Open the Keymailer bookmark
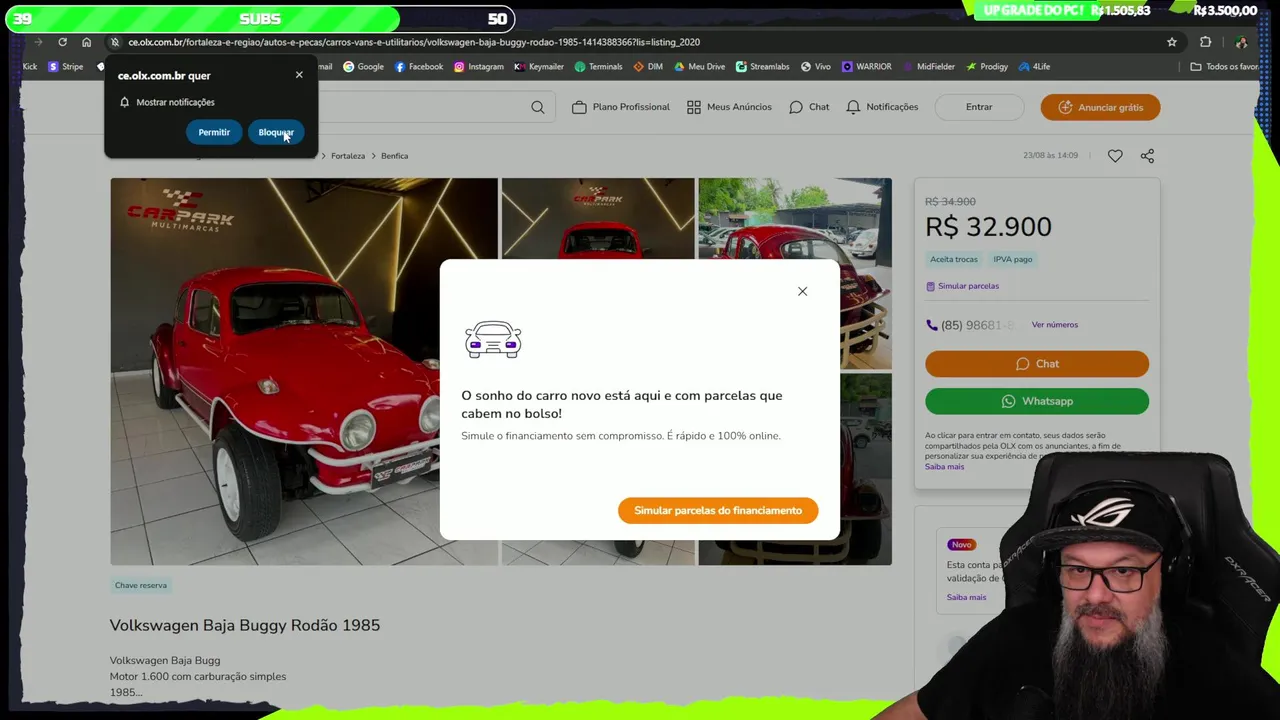 tap(539, 67)
